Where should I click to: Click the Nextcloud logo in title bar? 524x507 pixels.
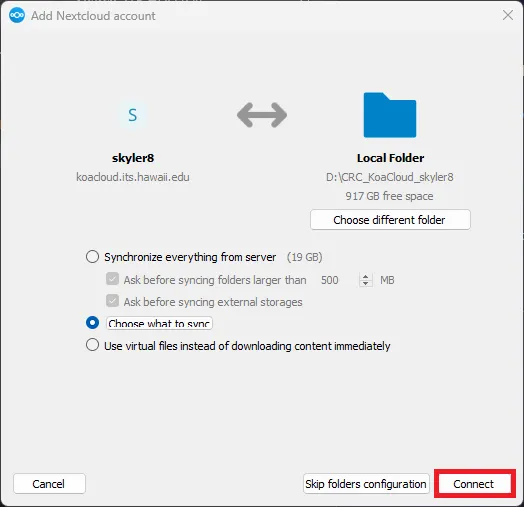17,15
